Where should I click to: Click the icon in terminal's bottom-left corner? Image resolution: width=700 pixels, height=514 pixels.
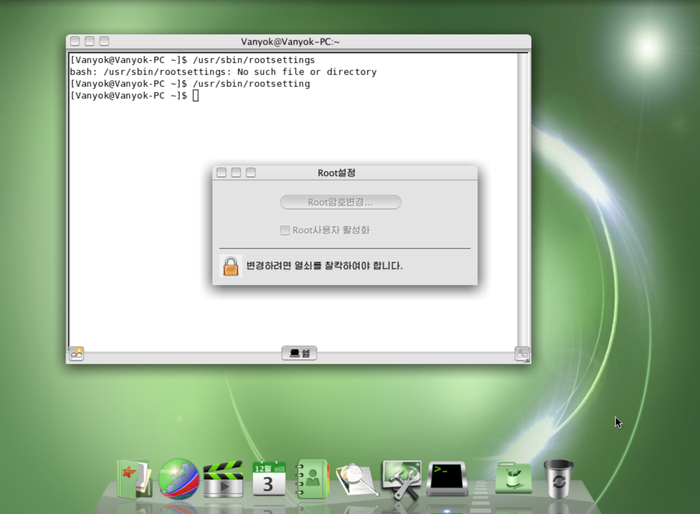pos(75,353)
